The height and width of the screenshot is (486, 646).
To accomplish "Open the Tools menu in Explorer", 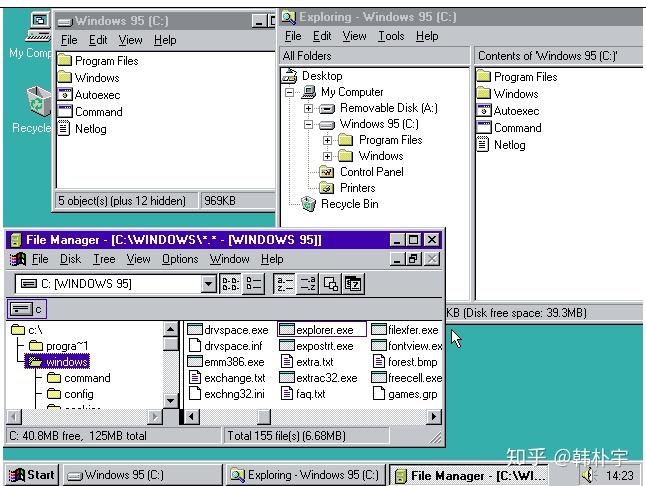I will pos(391,36).
